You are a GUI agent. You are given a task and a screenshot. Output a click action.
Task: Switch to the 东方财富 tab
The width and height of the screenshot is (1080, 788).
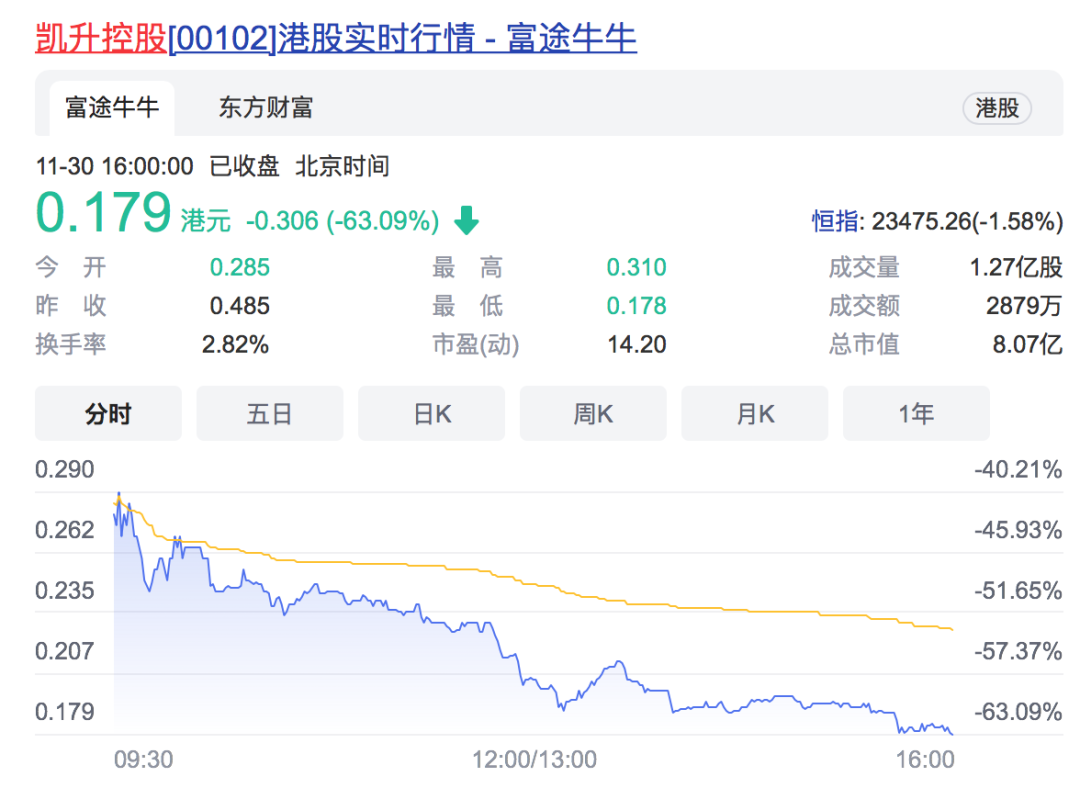266,108
